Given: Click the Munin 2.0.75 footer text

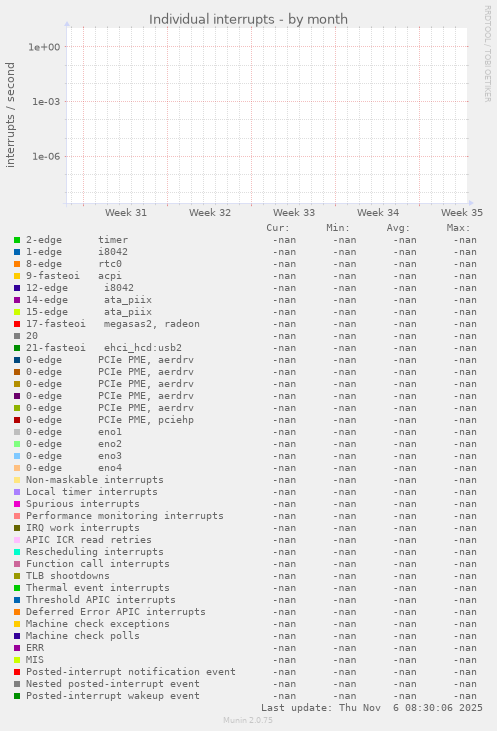Looking at the screenshot, I should pyautogui.click(x=248, y=720).
